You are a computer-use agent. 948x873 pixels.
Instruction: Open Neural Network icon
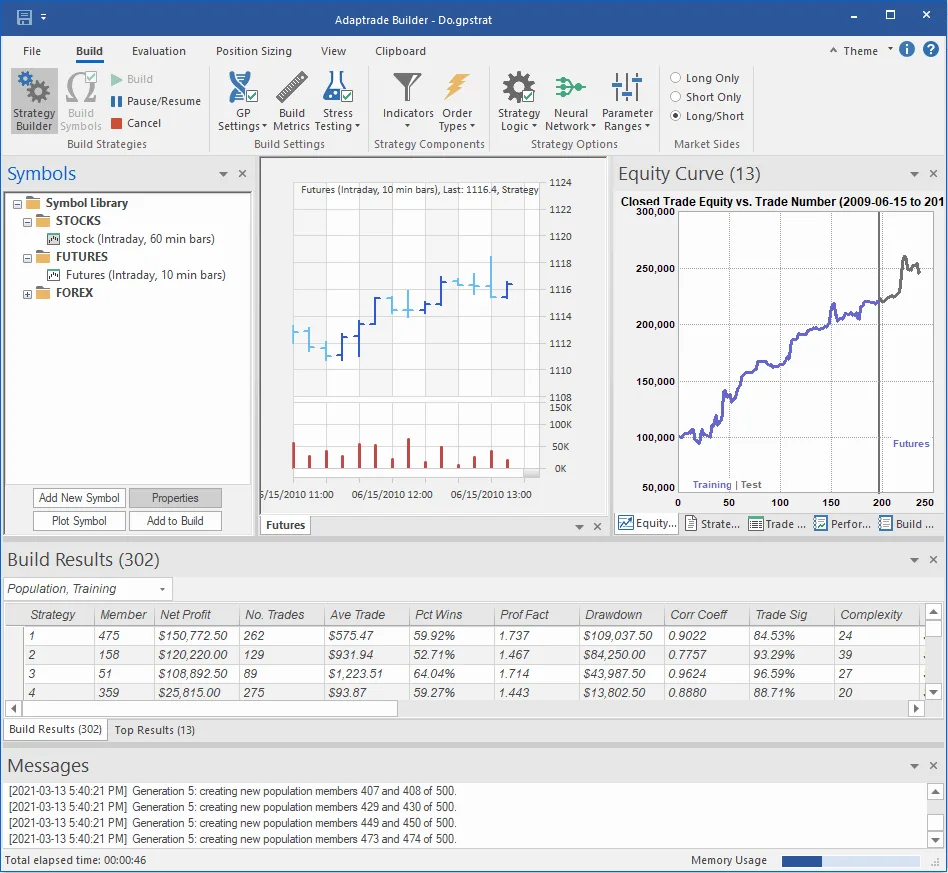click(570, 88)
